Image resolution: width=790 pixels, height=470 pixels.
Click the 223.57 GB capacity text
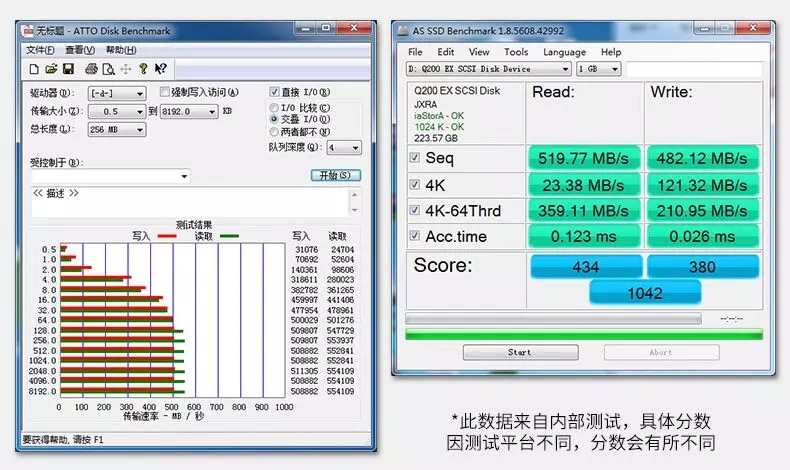pyautogui.click(x=436, y=138)
